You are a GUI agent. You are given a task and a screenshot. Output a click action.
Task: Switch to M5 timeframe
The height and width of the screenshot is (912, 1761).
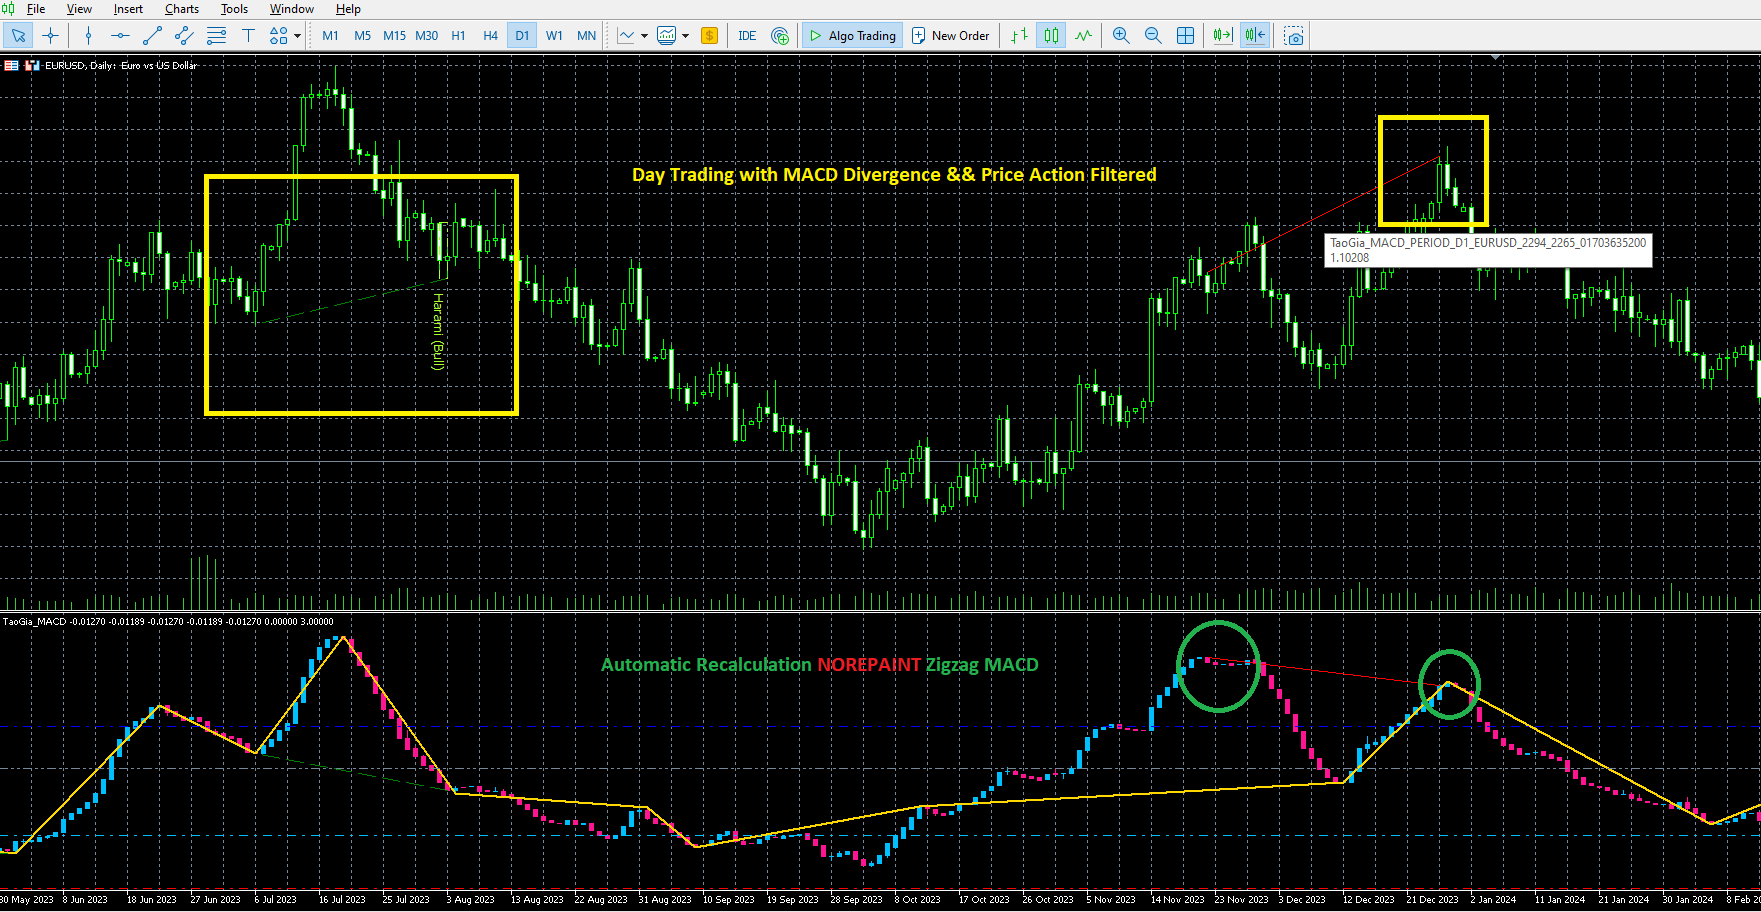pos(362,36)
